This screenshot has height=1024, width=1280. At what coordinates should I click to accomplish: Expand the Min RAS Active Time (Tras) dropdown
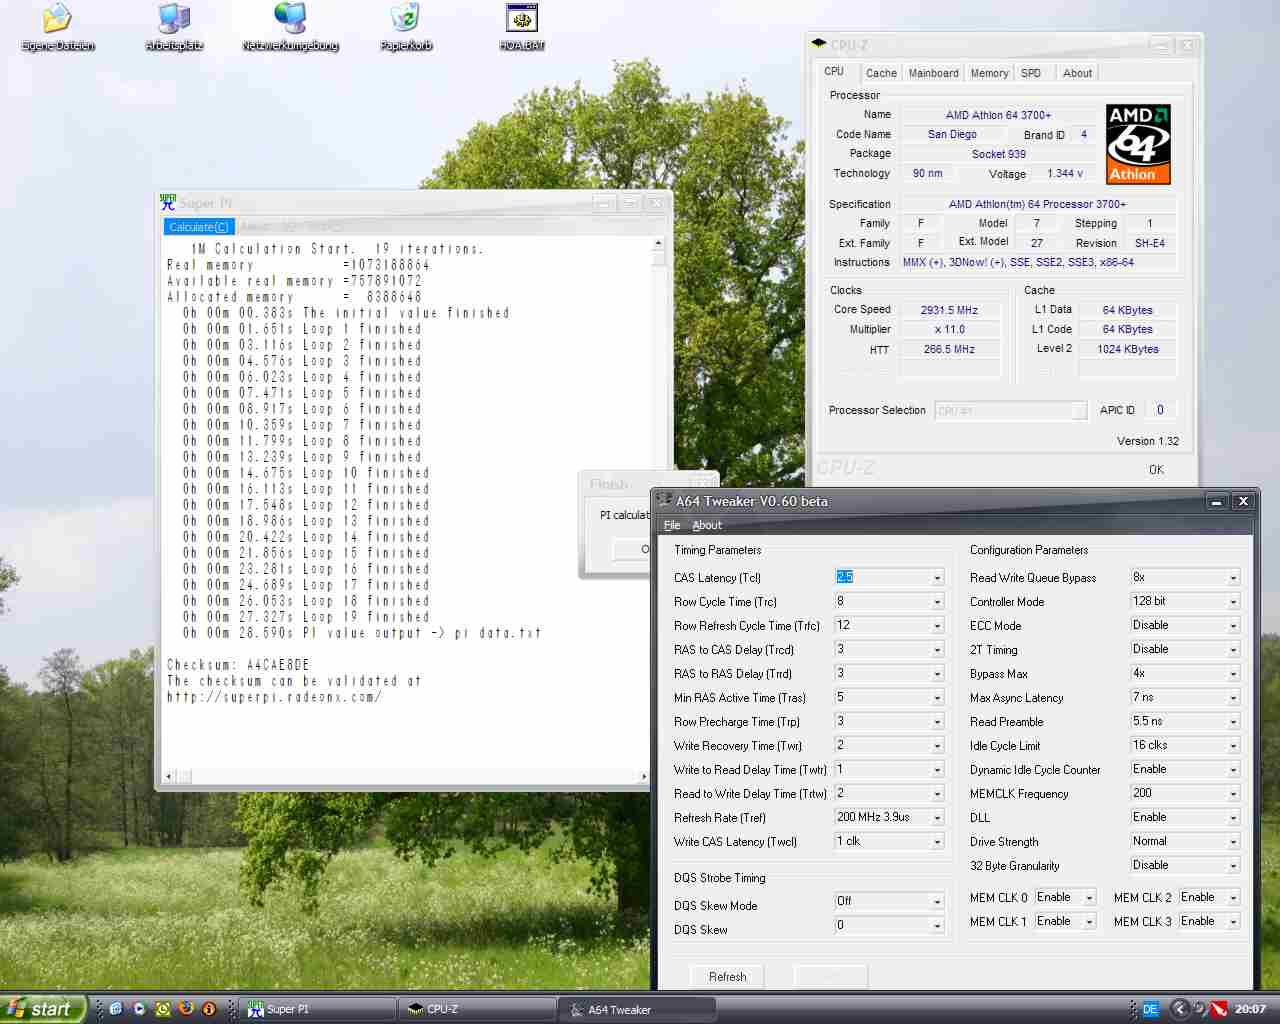click(x=937, y=698)
